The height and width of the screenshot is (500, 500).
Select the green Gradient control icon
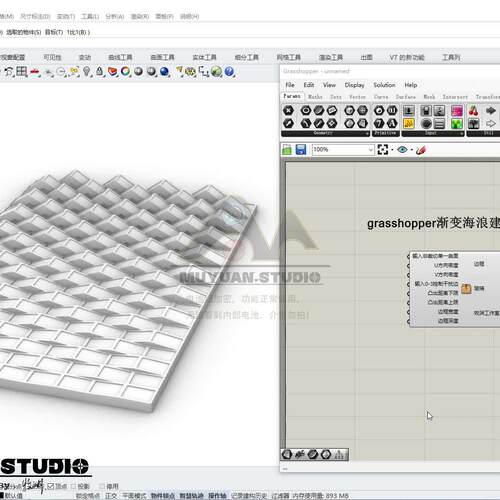pos(457,124)
